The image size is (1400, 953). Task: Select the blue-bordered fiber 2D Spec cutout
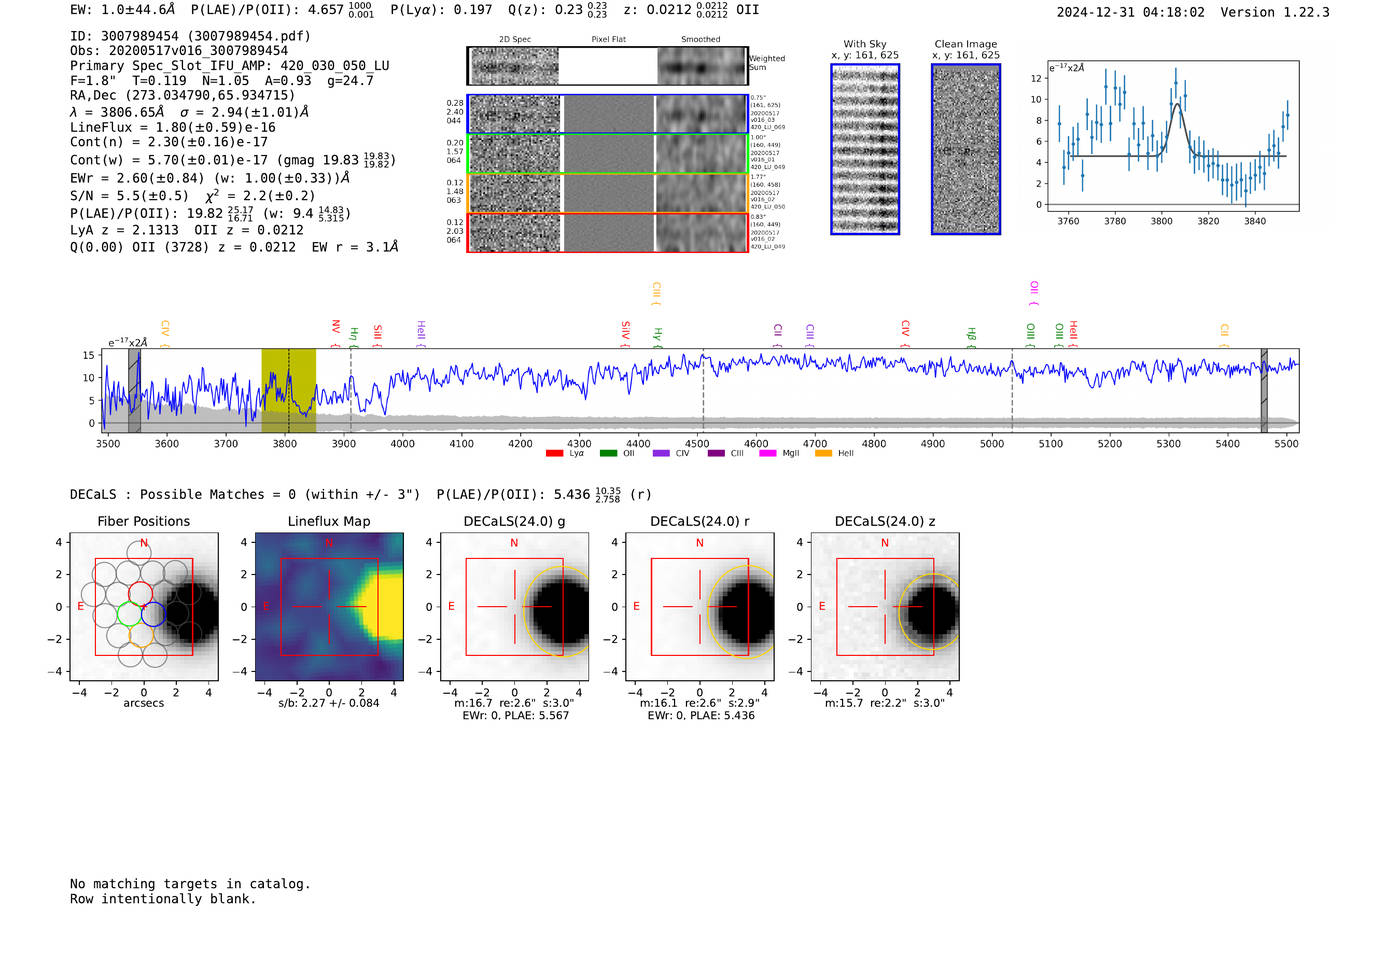[x=515, y=114]
